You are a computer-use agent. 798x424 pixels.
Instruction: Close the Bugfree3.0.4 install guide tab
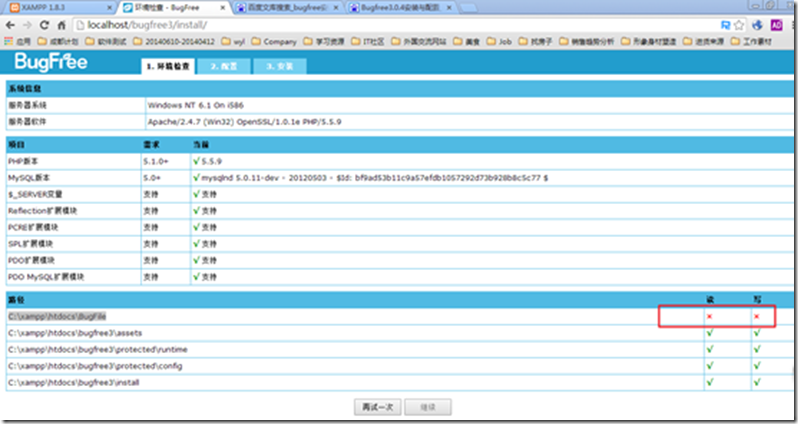[449, 8]
